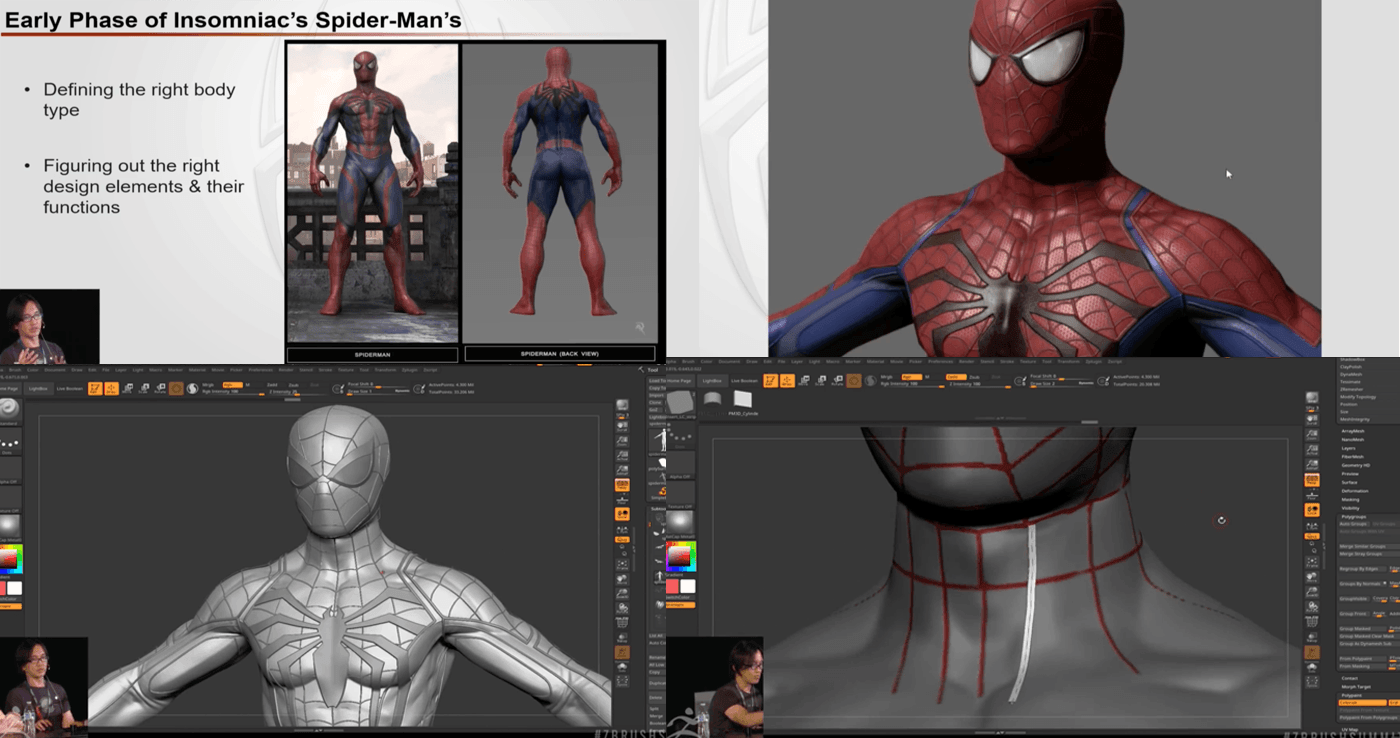Open Zplugin menu in right ZBrush window
This screenshot has width=1400, height=738.
[1093, 361]
